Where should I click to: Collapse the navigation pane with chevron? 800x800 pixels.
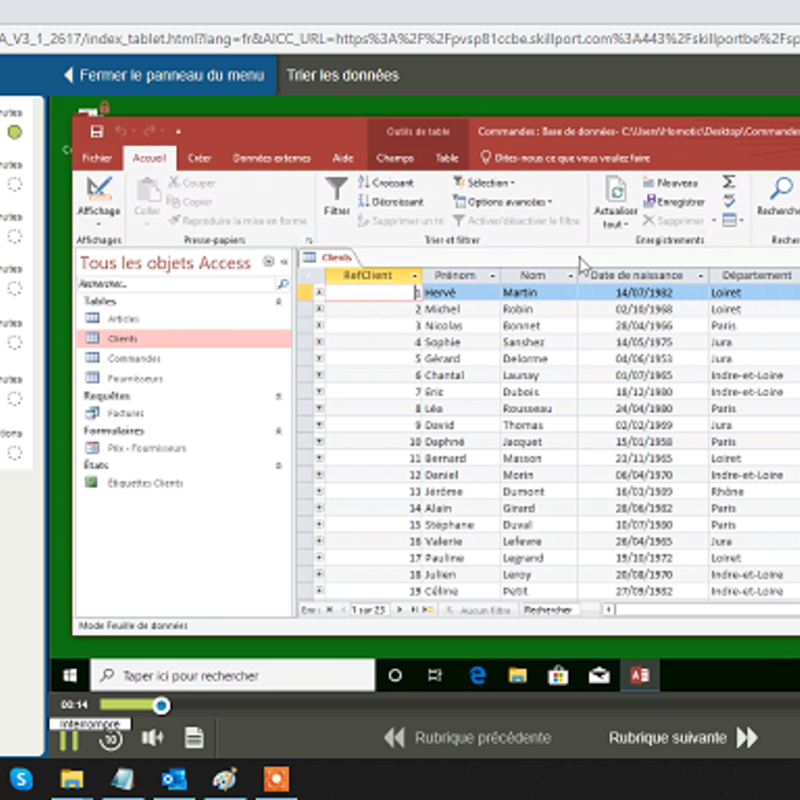(x=284, y=262)
